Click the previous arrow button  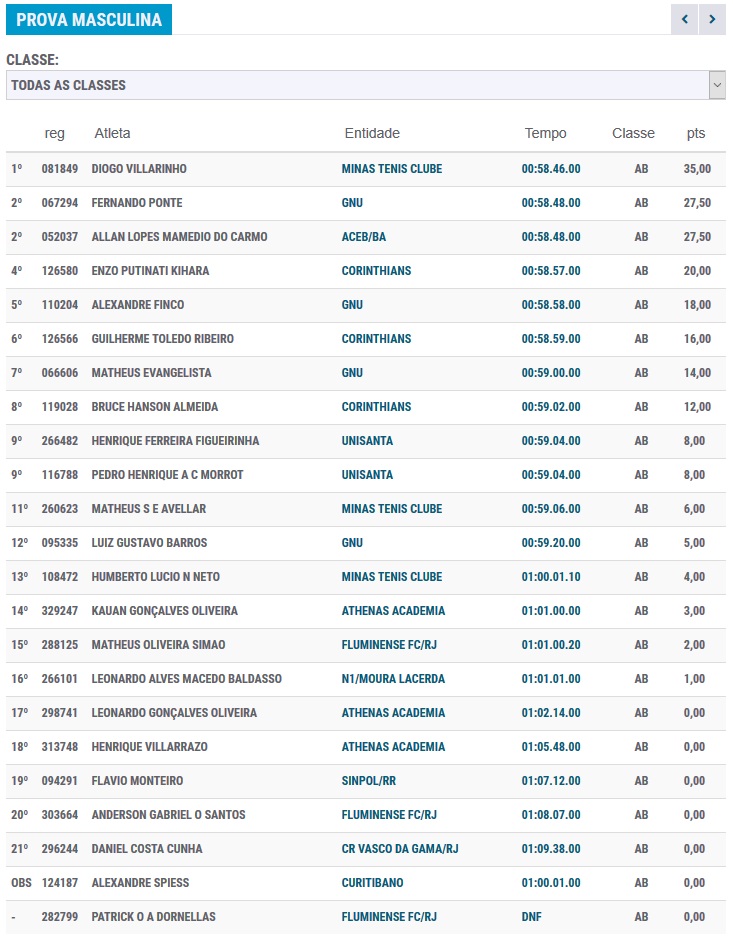684,19
